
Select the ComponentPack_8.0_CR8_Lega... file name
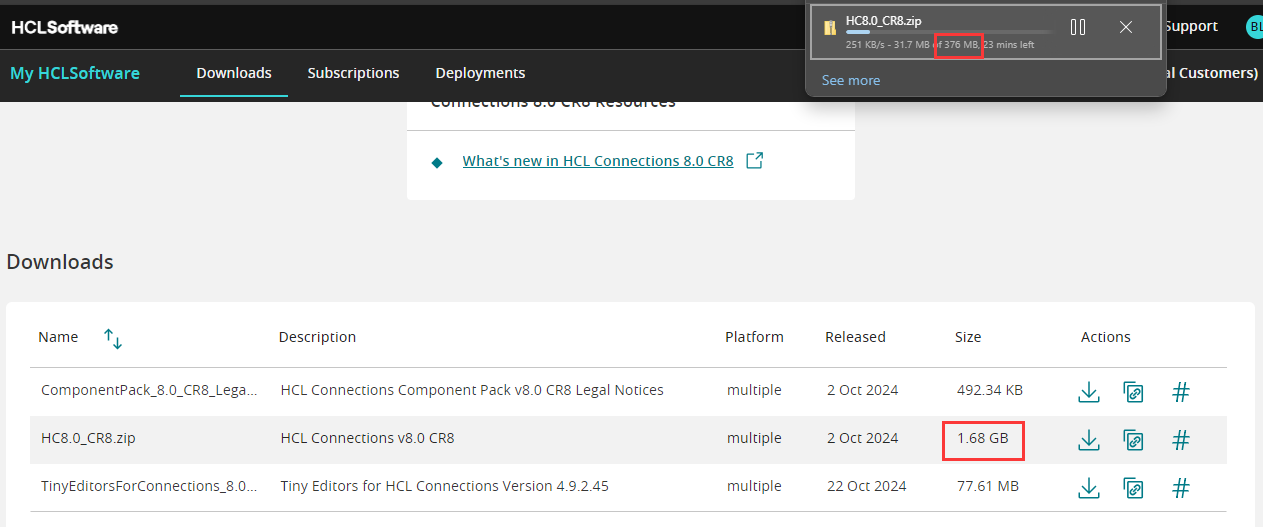(149, 390)
